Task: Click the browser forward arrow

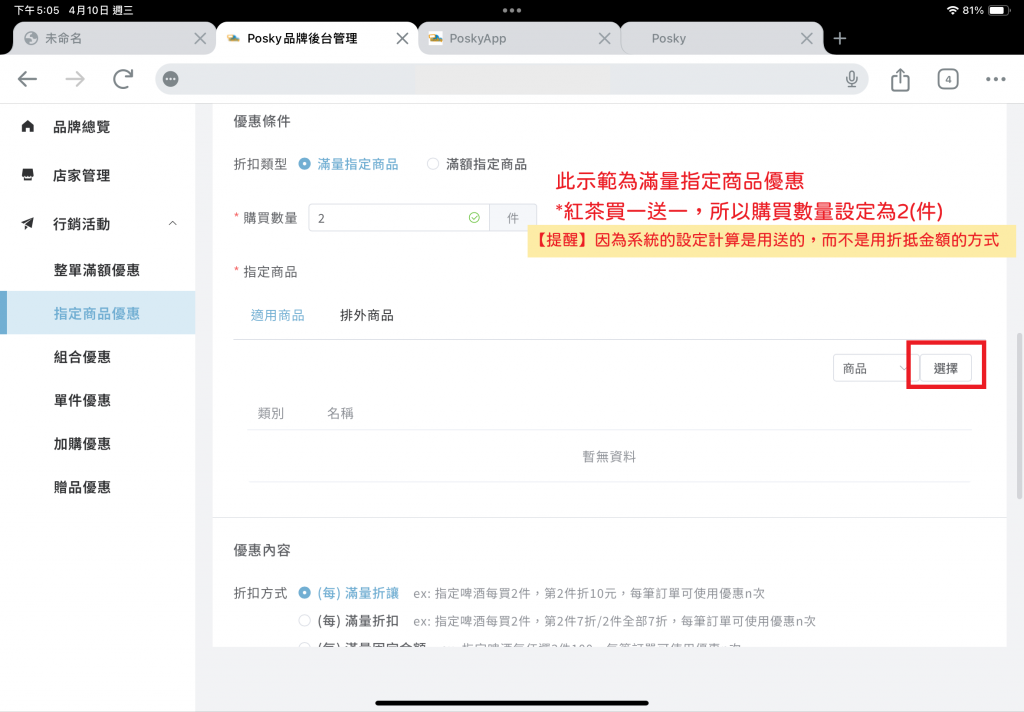Action: (x=75, y=79)
